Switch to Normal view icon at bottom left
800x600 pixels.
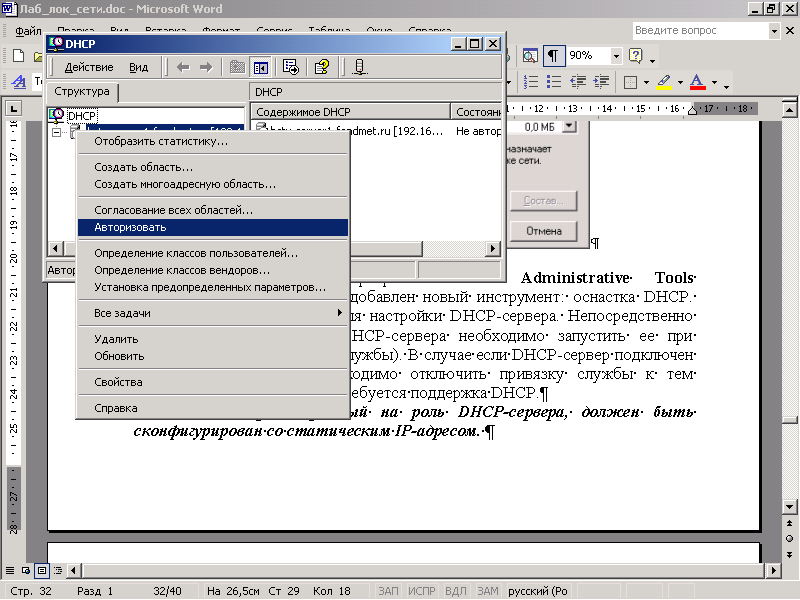(10, 570)
